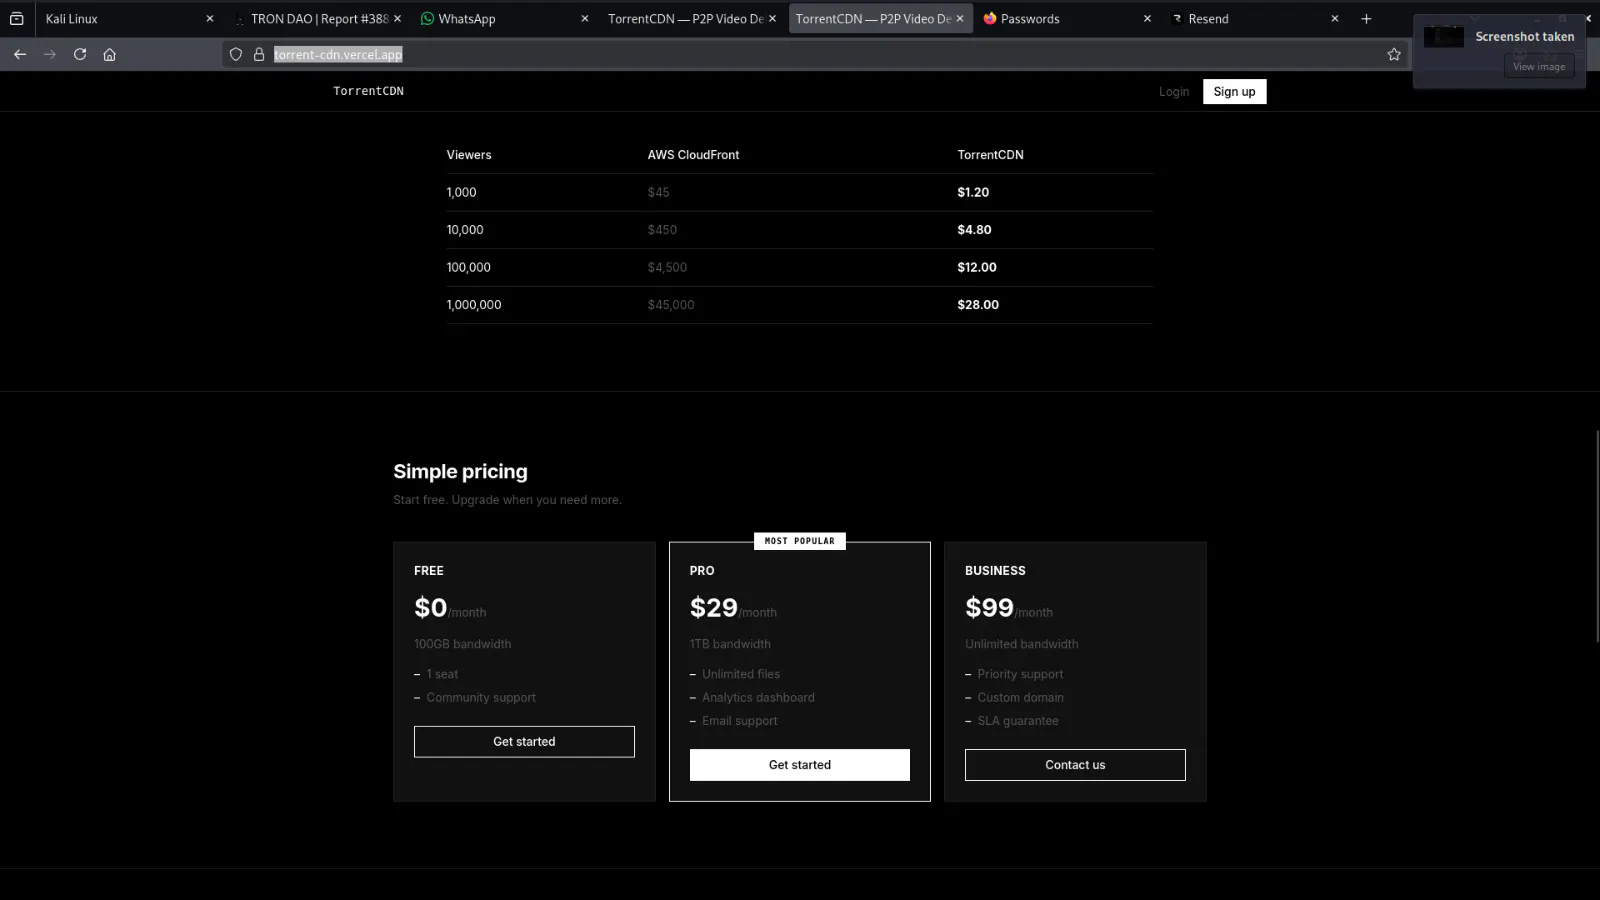The height and width of the screenshot is (900, 1600).
Task: Select the Viewers column header
Action: [x=469, y=155]
